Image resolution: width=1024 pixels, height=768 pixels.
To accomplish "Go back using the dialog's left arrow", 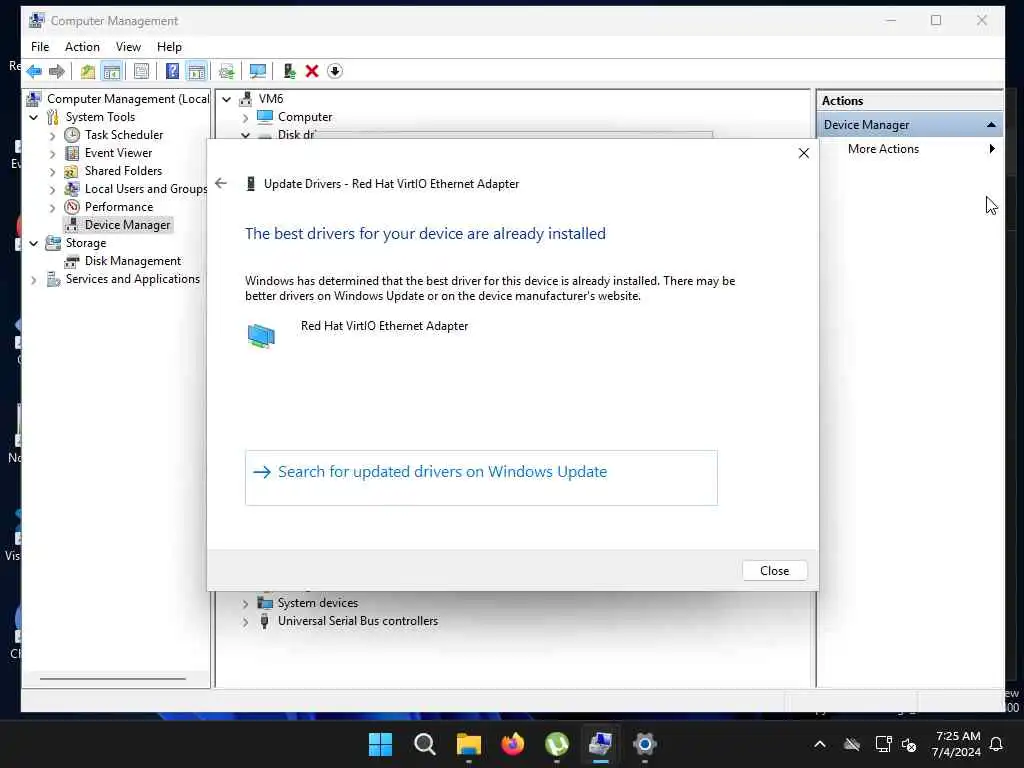I will coord(221,184).
